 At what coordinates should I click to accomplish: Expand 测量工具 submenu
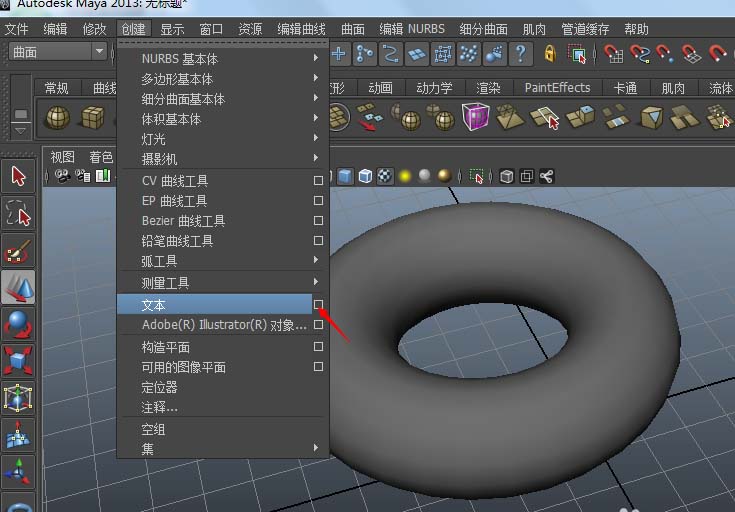click(x=222, y=283)
